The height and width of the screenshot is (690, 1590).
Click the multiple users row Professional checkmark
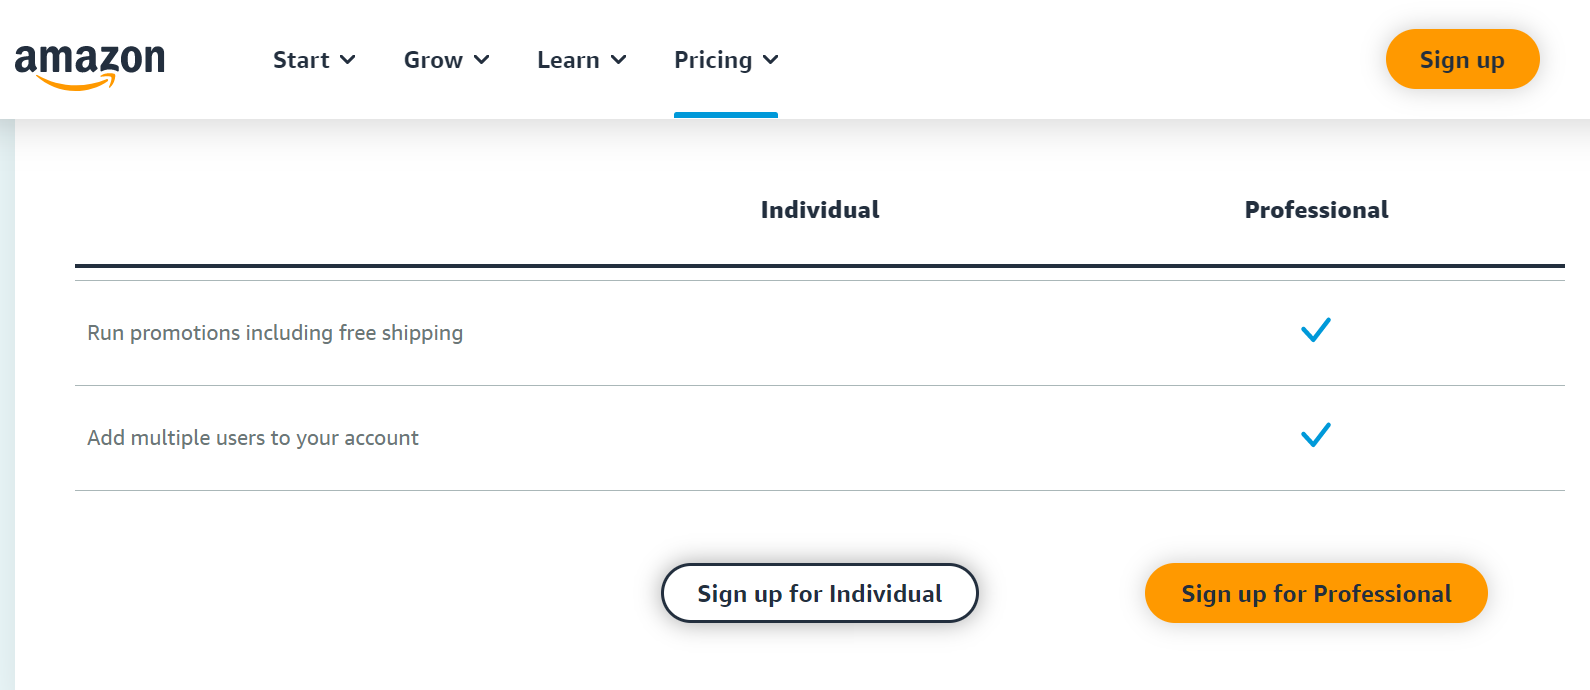pos(1316,435)
